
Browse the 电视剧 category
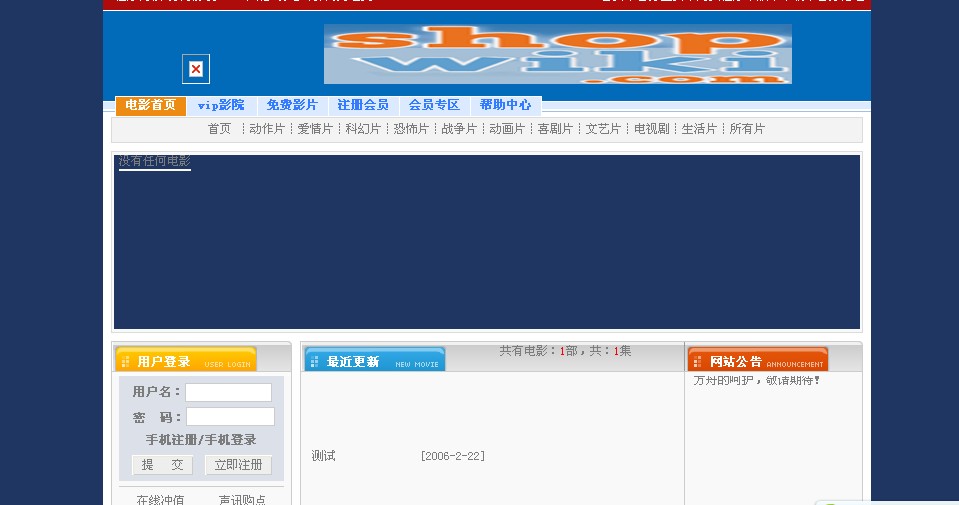pyautogui.click(x=651, y=129)
